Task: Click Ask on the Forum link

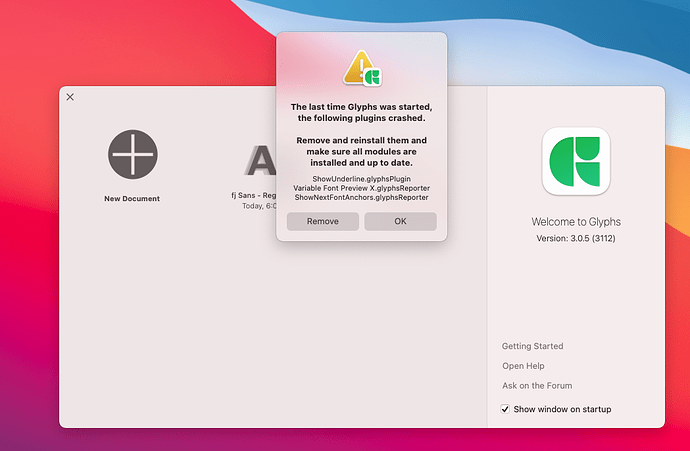Action: 537,385
